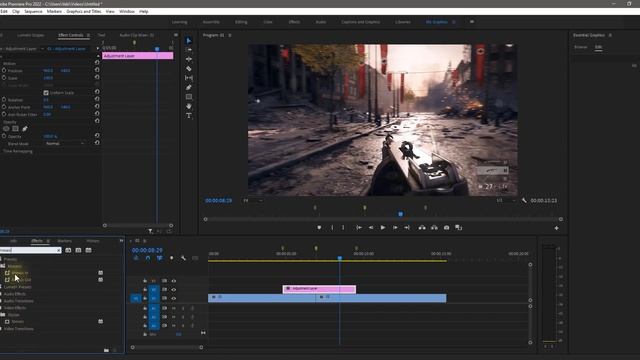Select the Slip tool
This screenshot has height=360, width=640.
(189, 78)
